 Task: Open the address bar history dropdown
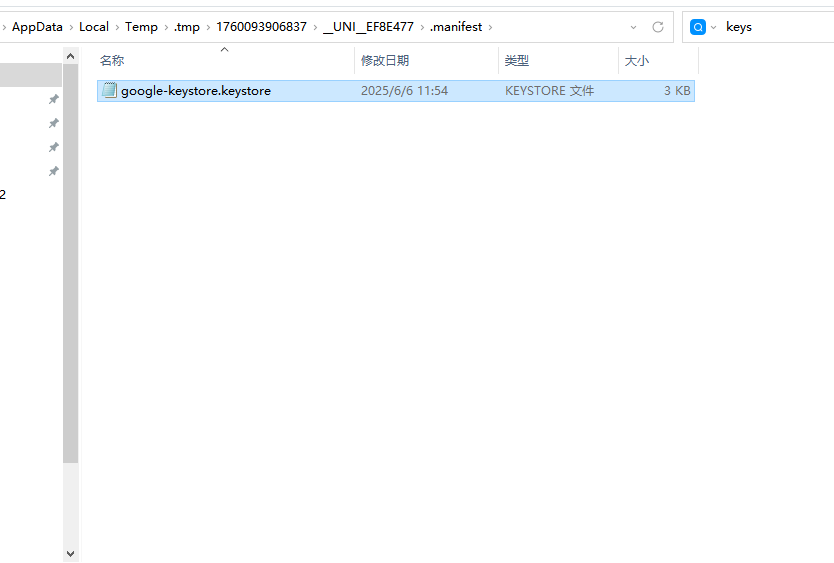click(x=633, y=27)
